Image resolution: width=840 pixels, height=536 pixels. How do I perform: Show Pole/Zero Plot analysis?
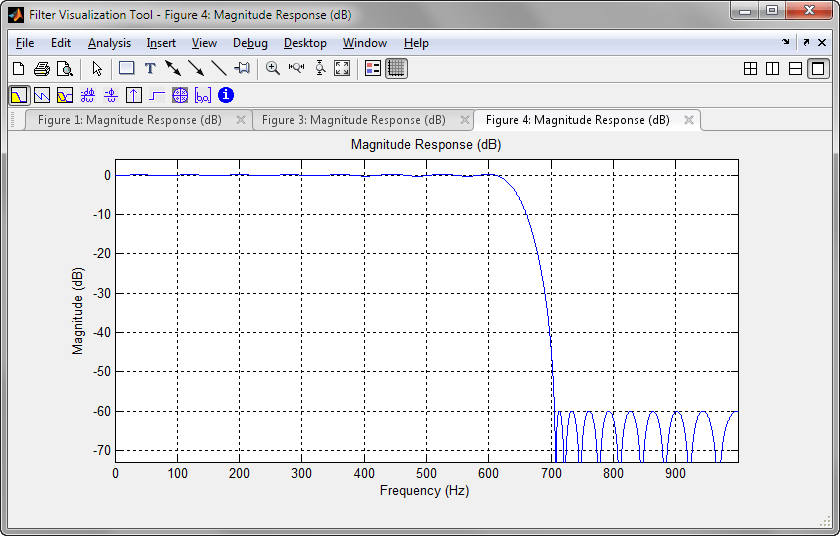point(180,95)
